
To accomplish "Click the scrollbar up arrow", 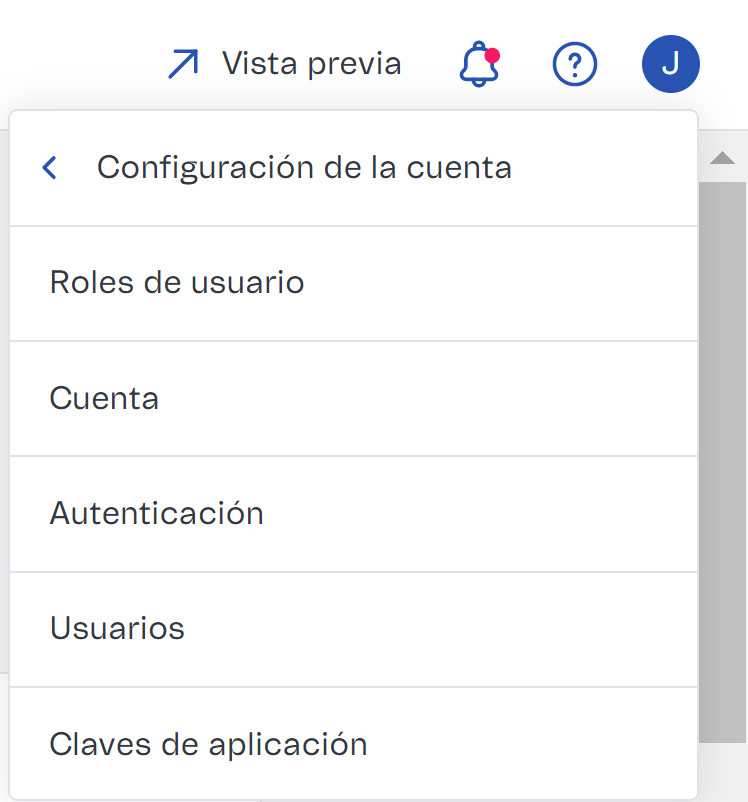I will point(724,157).
